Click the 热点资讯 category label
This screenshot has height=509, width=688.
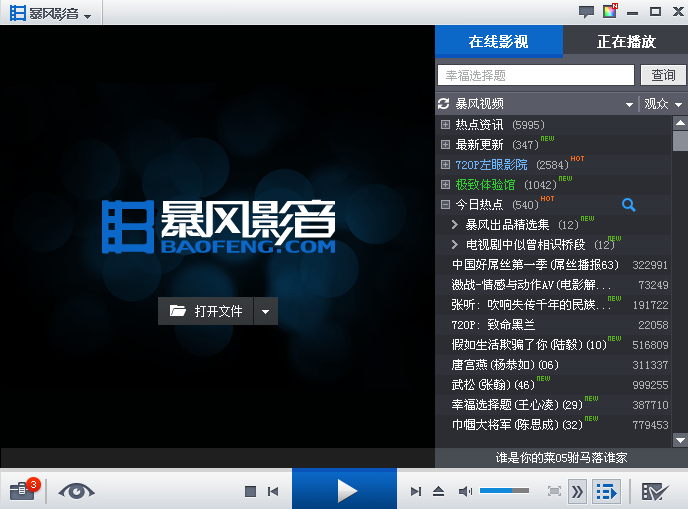(x=479, y=125)
